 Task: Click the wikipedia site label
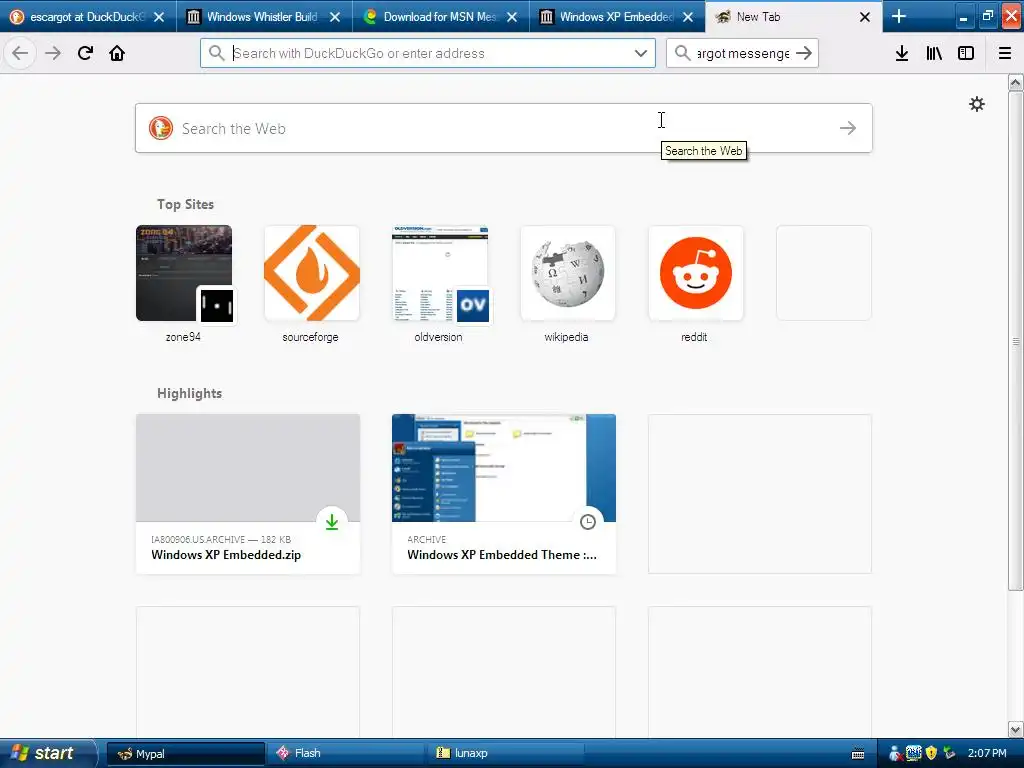pyautogui.click(x=566, y=337)
